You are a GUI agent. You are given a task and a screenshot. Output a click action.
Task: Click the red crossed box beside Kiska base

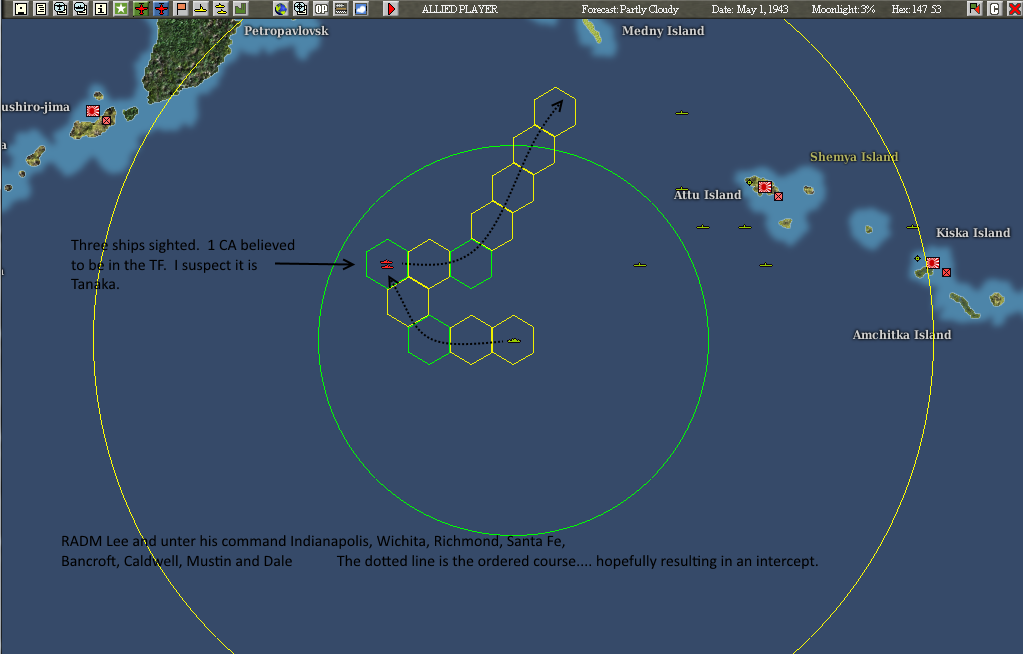947,272
